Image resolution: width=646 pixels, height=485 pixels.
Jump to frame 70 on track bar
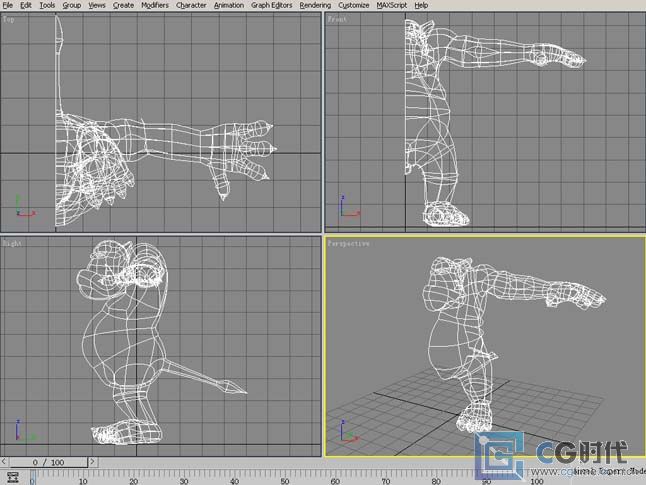point(386,480)
